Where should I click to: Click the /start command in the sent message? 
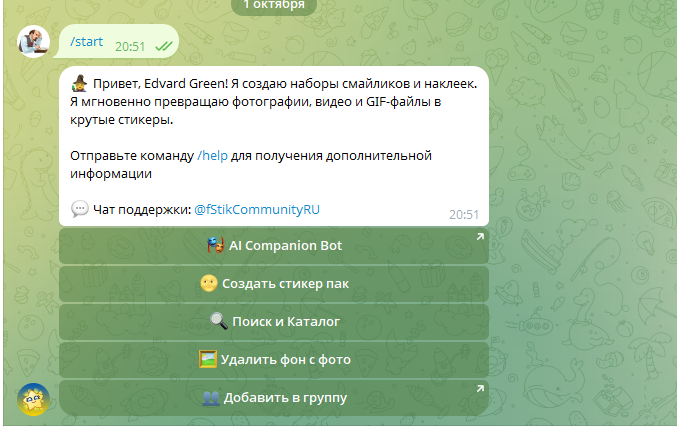point(86,43)
